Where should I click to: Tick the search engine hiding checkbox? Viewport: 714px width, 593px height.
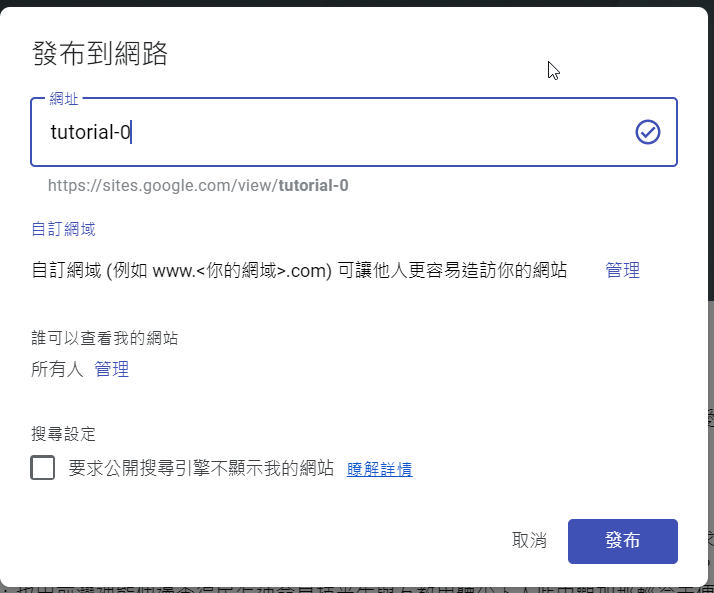[x=43, y=468]
